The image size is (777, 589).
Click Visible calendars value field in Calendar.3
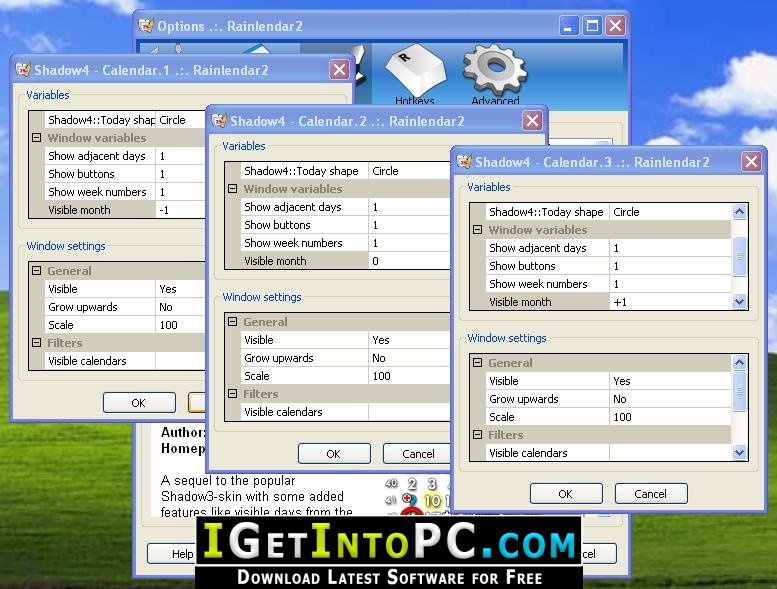[670, 452]
